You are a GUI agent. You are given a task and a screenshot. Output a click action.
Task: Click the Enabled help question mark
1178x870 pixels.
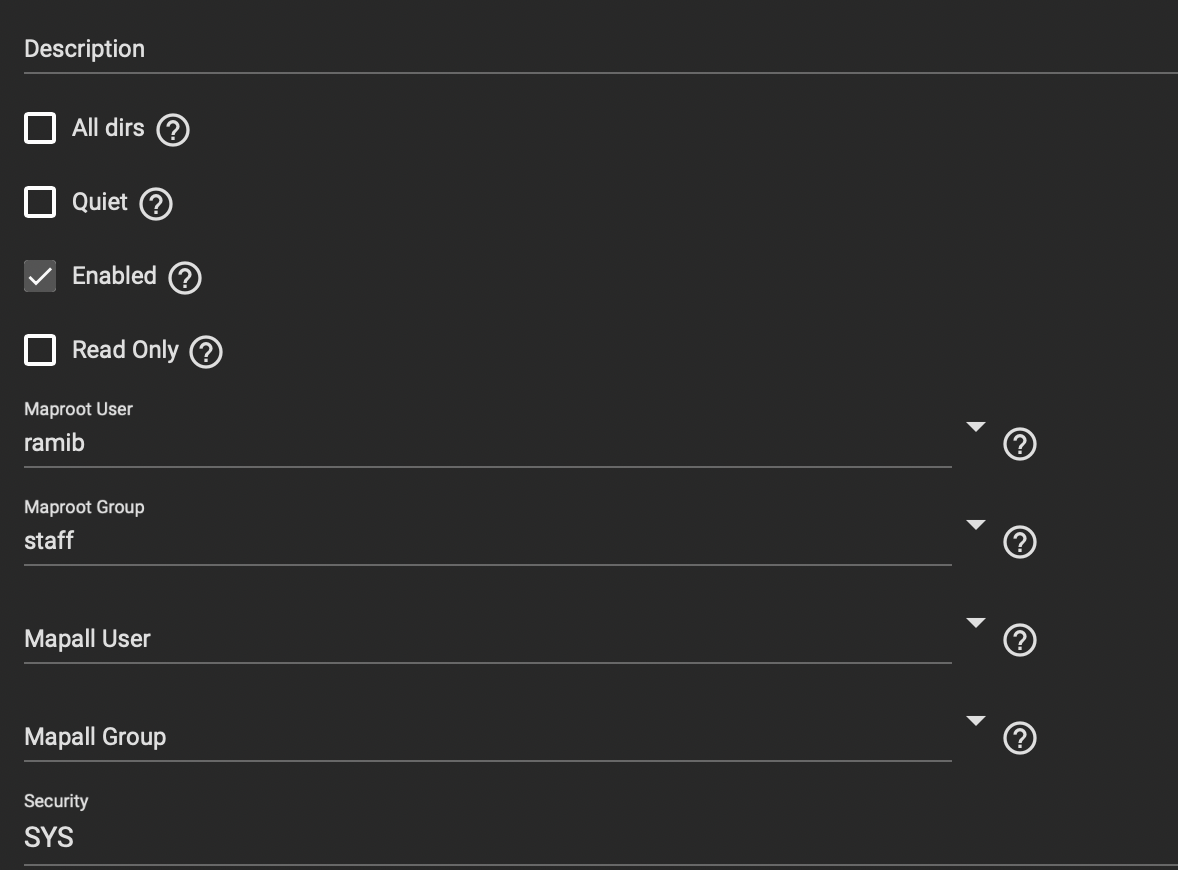(x=185, y=278)
